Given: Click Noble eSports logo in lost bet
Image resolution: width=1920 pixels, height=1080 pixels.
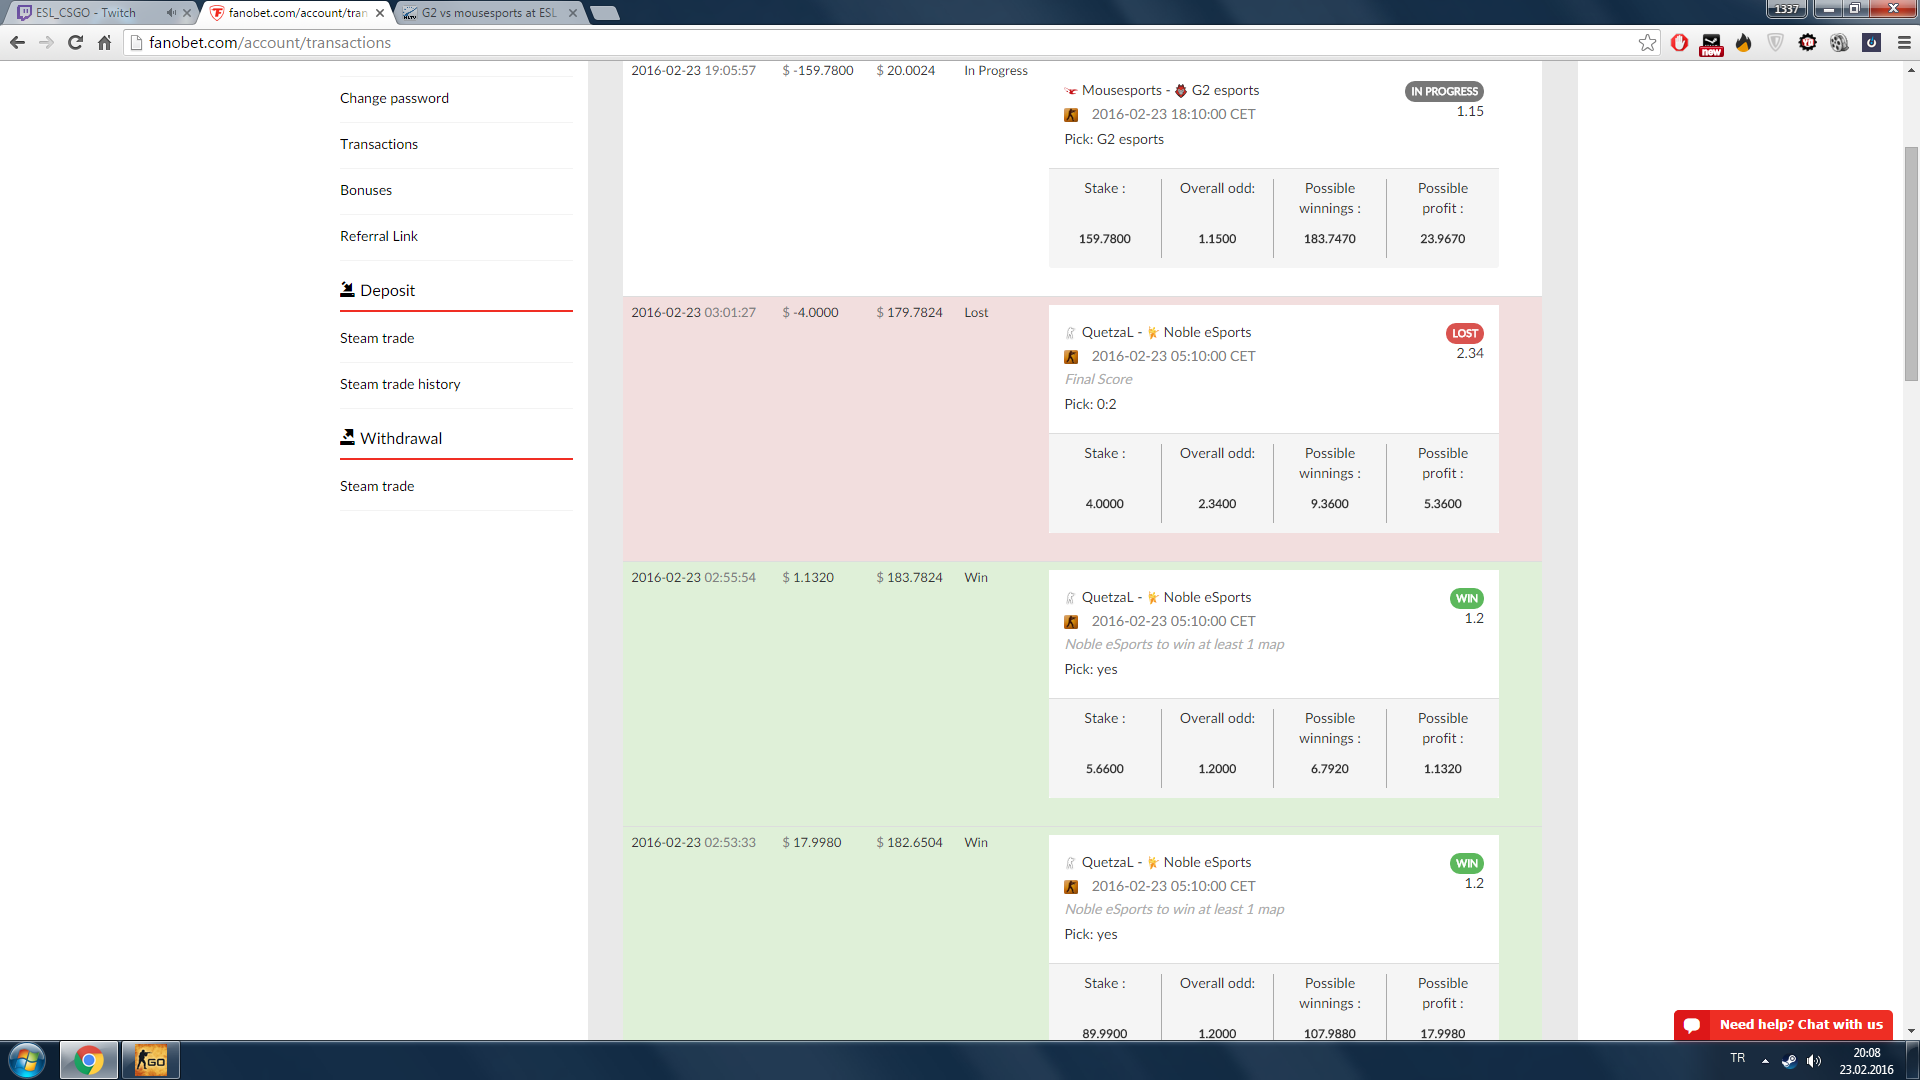Looking at the screenshot, I should pos(1153,333).
